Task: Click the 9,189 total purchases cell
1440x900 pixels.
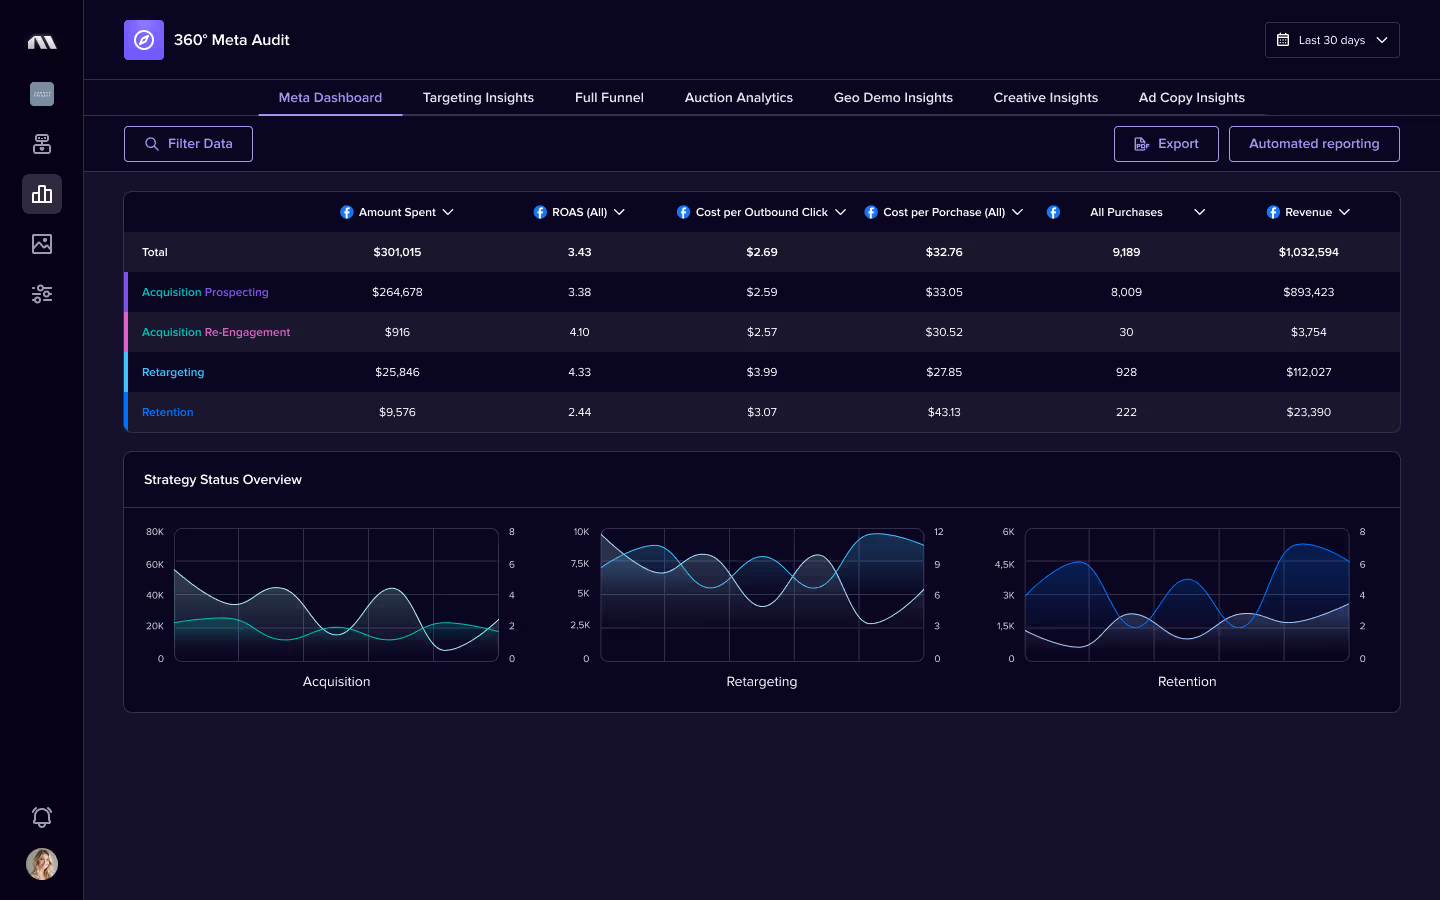Action: (x=1126, y=252)
